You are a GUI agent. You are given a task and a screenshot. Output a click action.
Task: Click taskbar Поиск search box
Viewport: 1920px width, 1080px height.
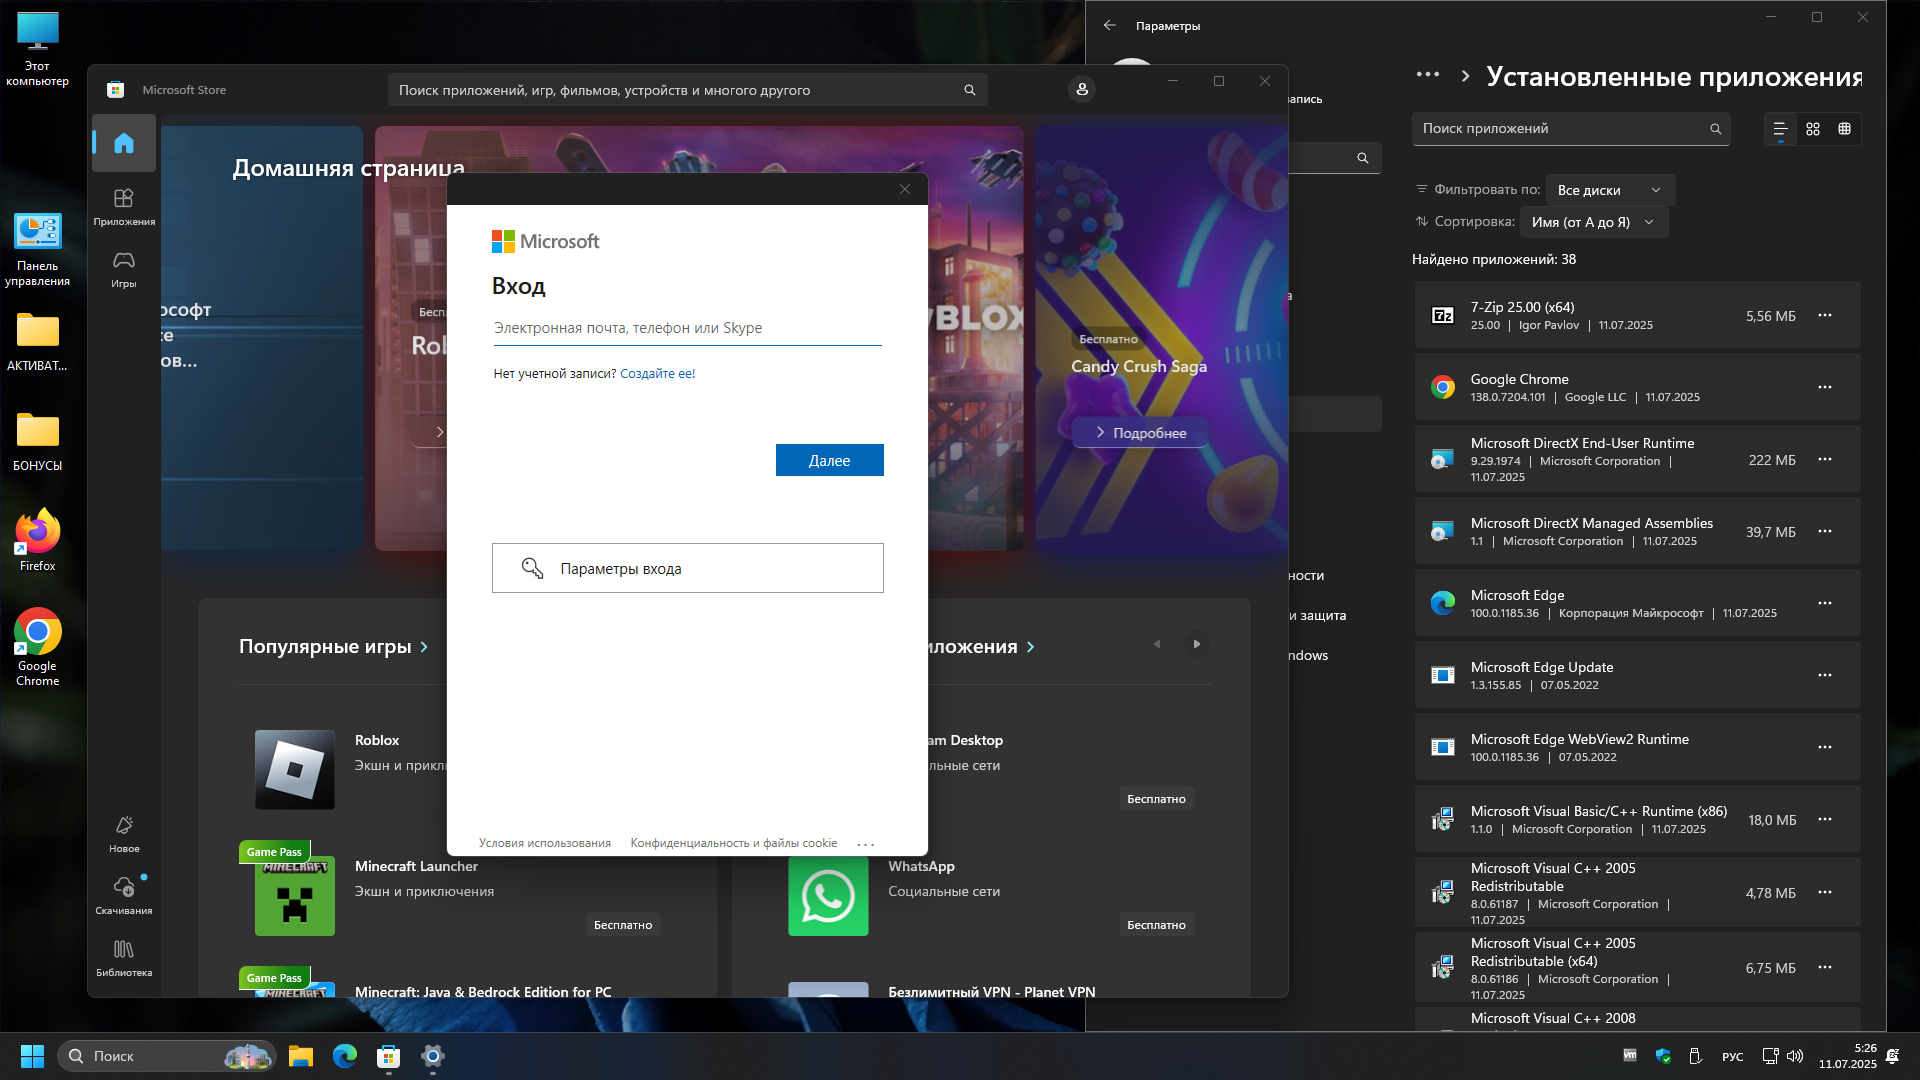pyautogui.click(x=166, y=1056)
